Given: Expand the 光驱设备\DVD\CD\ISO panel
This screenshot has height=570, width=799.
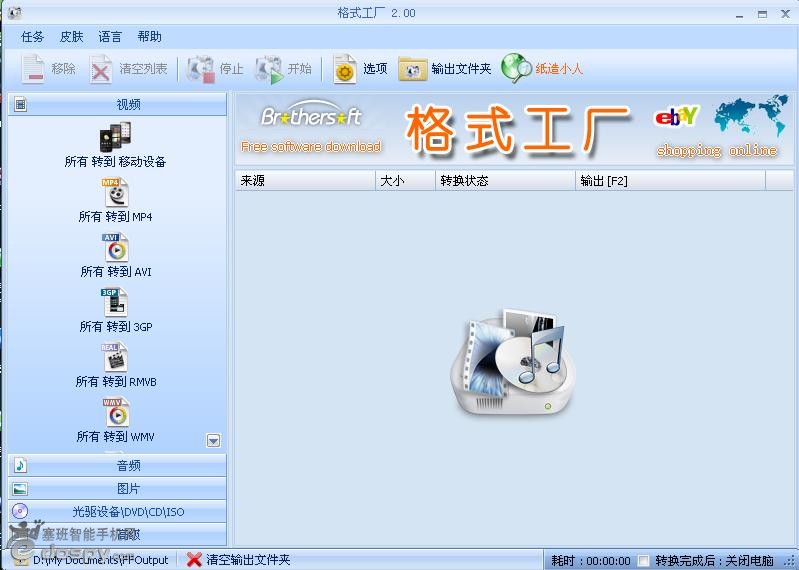Looking at the screenshot, I should [x=117, y=511].
